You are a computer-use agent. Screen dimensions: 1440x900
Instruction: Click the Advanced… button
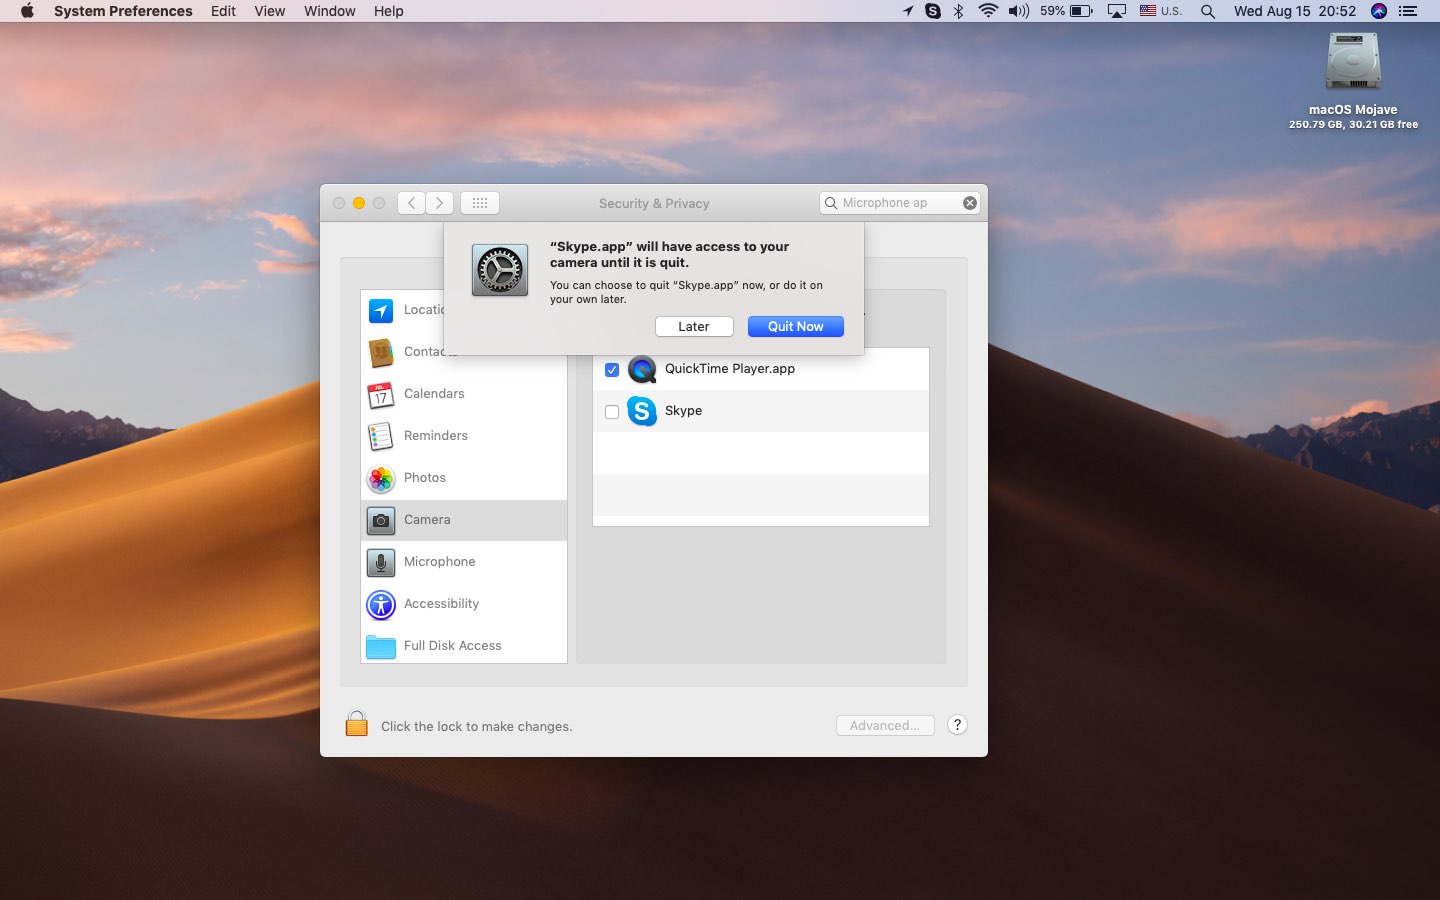click(885, 726)
